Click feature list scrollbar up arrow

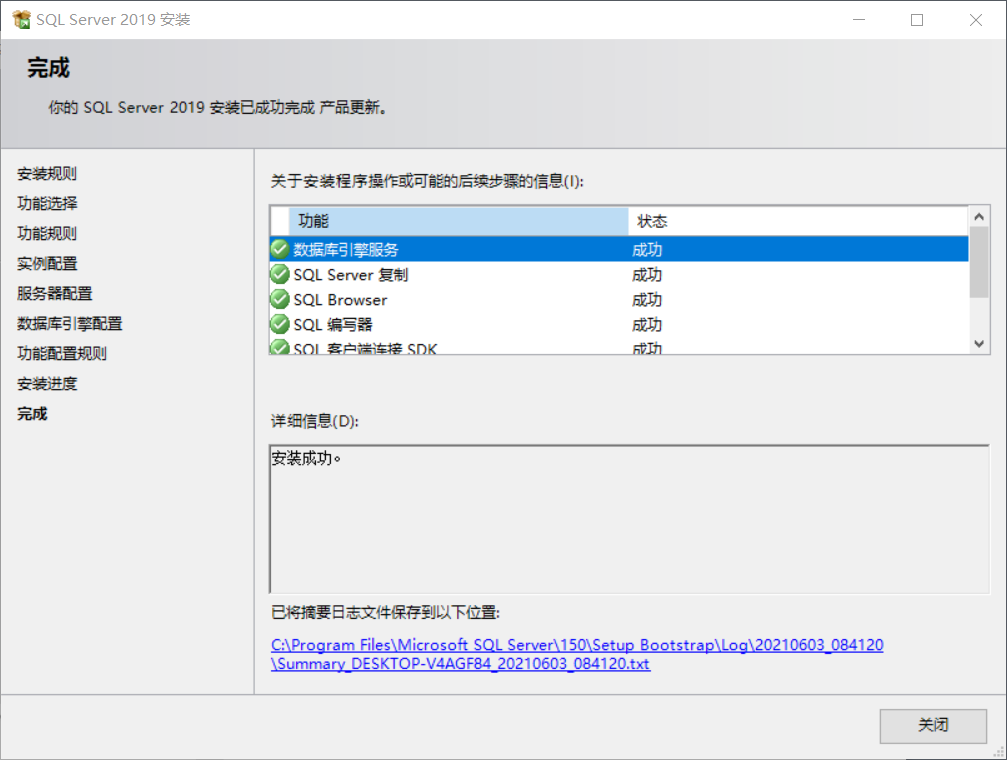click(x=979, y=217)
